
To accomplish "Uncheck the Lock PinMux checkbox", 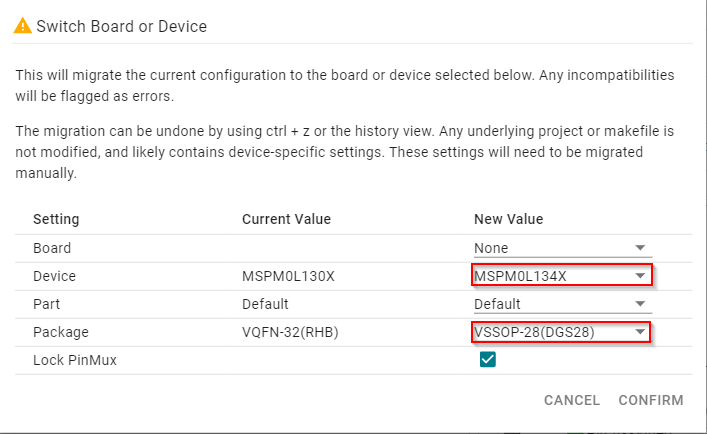I will [488, 360].
